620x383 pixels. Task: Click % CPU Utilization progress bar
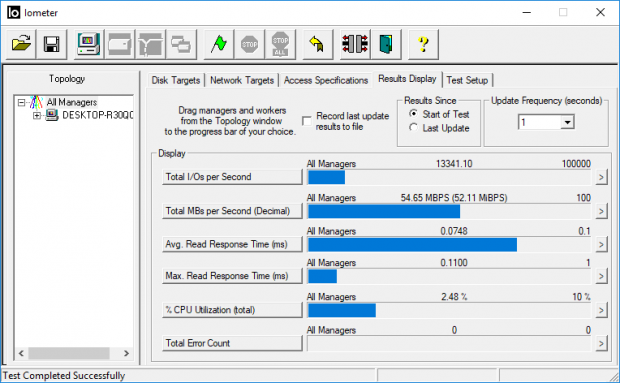coord(449,310)
